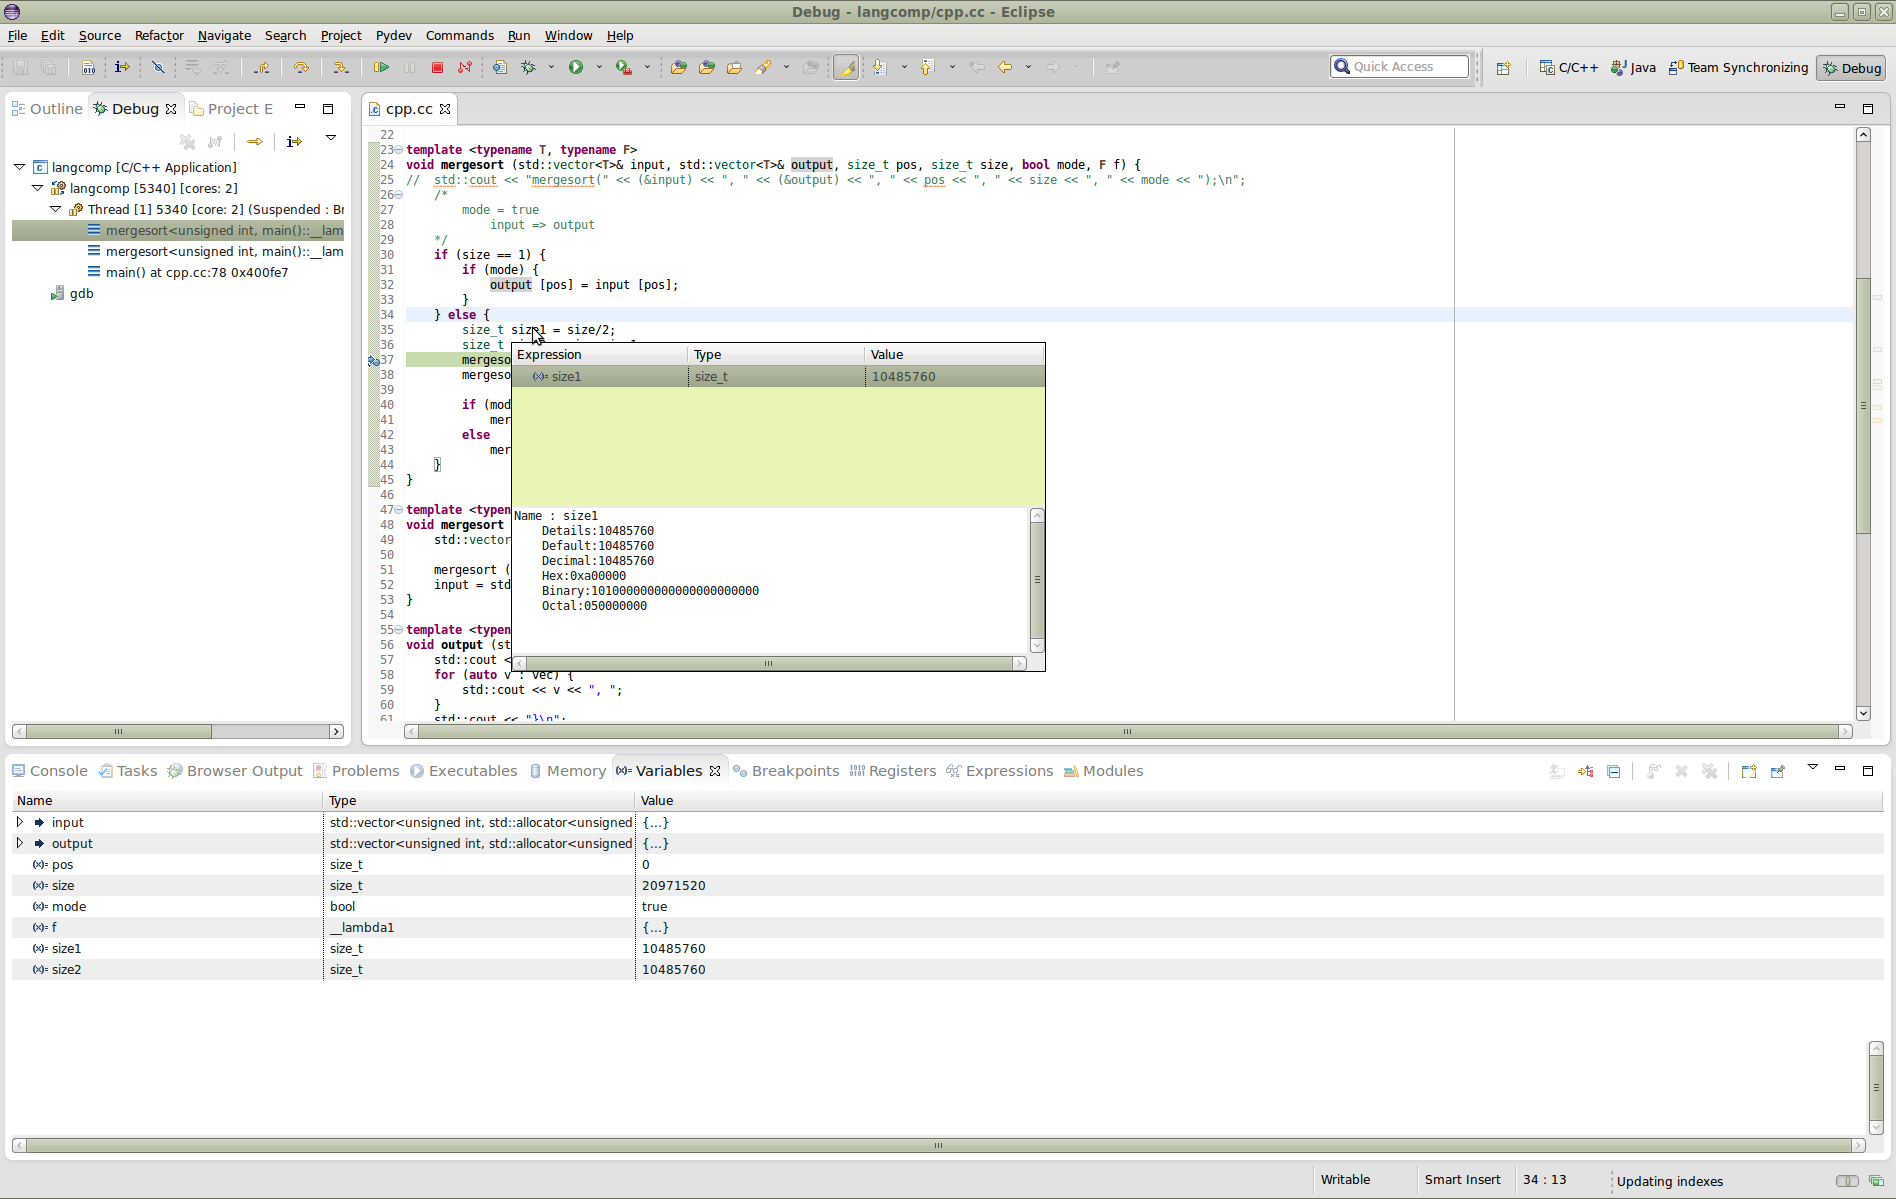Open the Variables view menu triangle
Viewport: 1896px width, 1199px height.
coord(1812,767)
